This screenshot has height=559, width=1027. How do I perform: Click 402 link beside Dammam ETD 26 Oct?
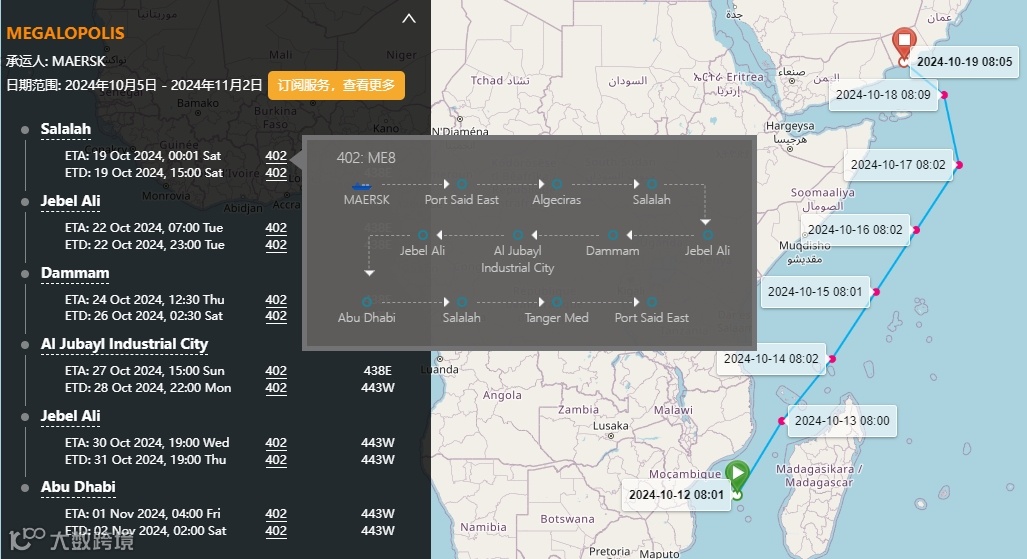(x=276, y=316)
